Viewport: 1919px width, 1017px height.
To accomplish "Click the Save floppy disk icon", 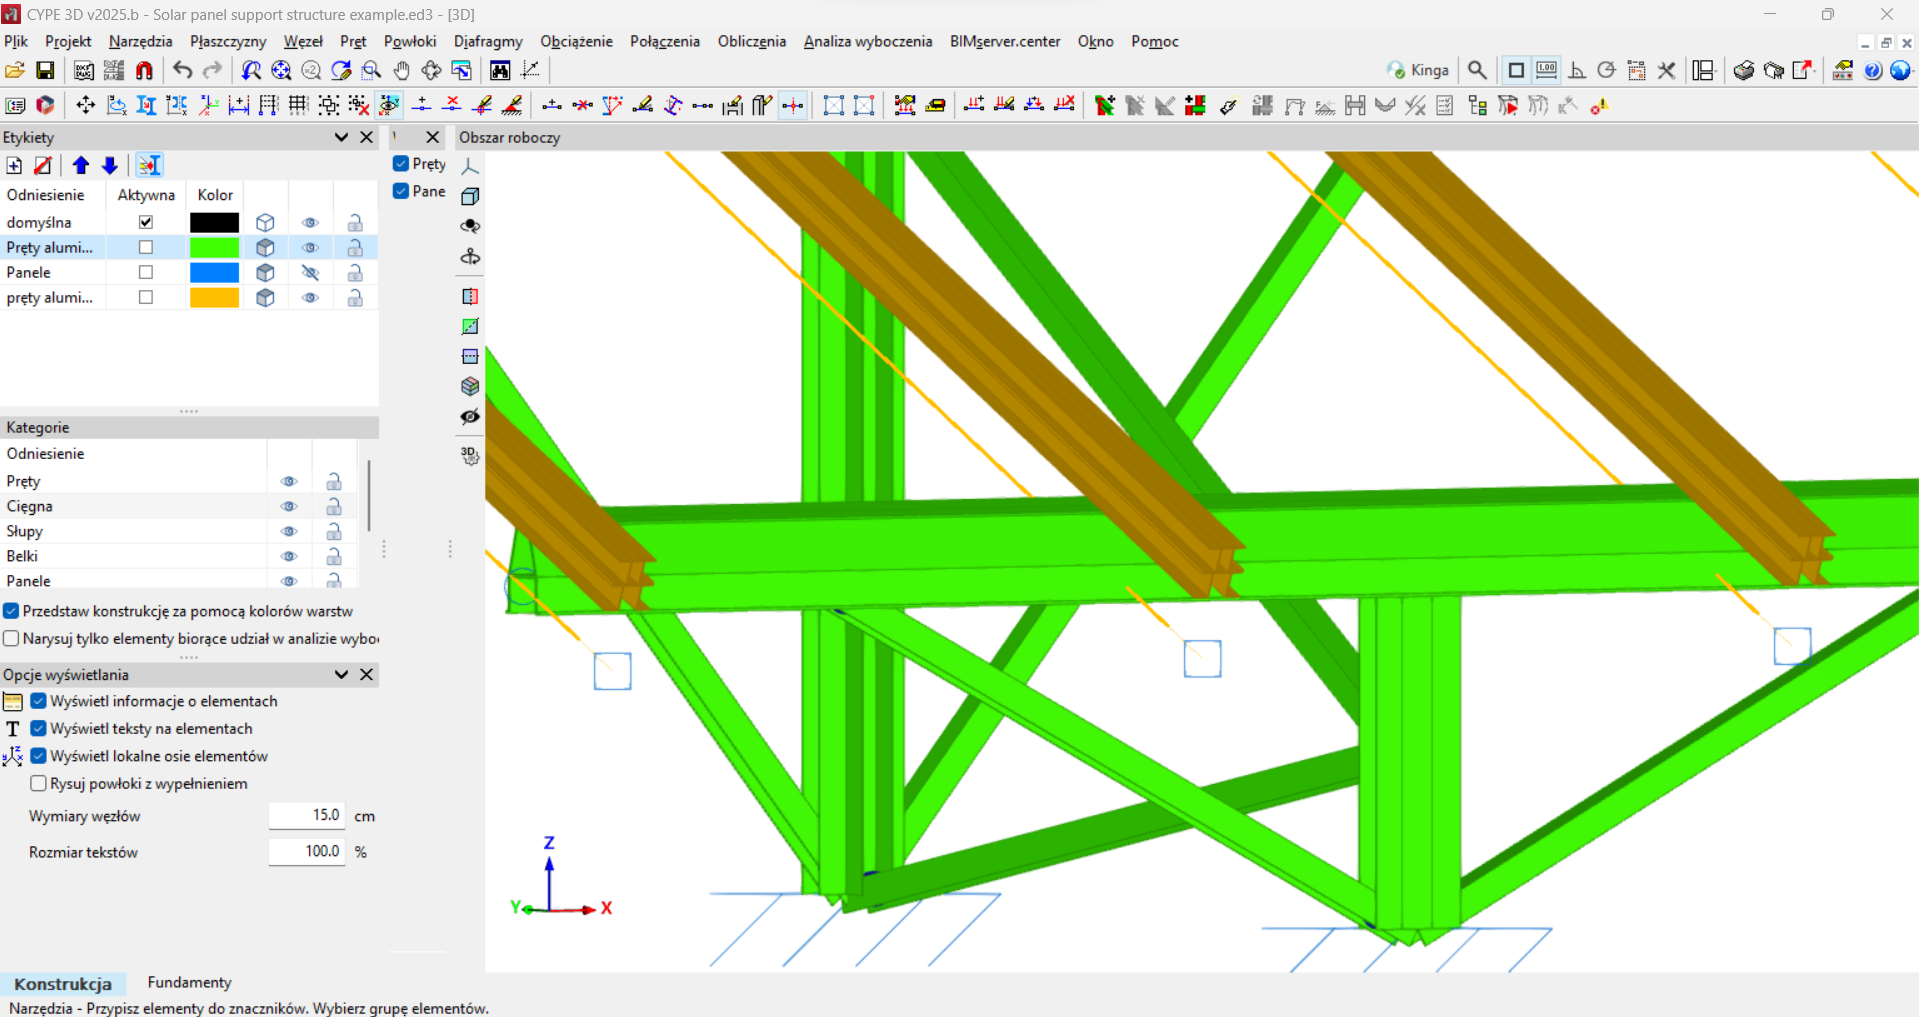I will pyautogui.click(x=45, y=70).
